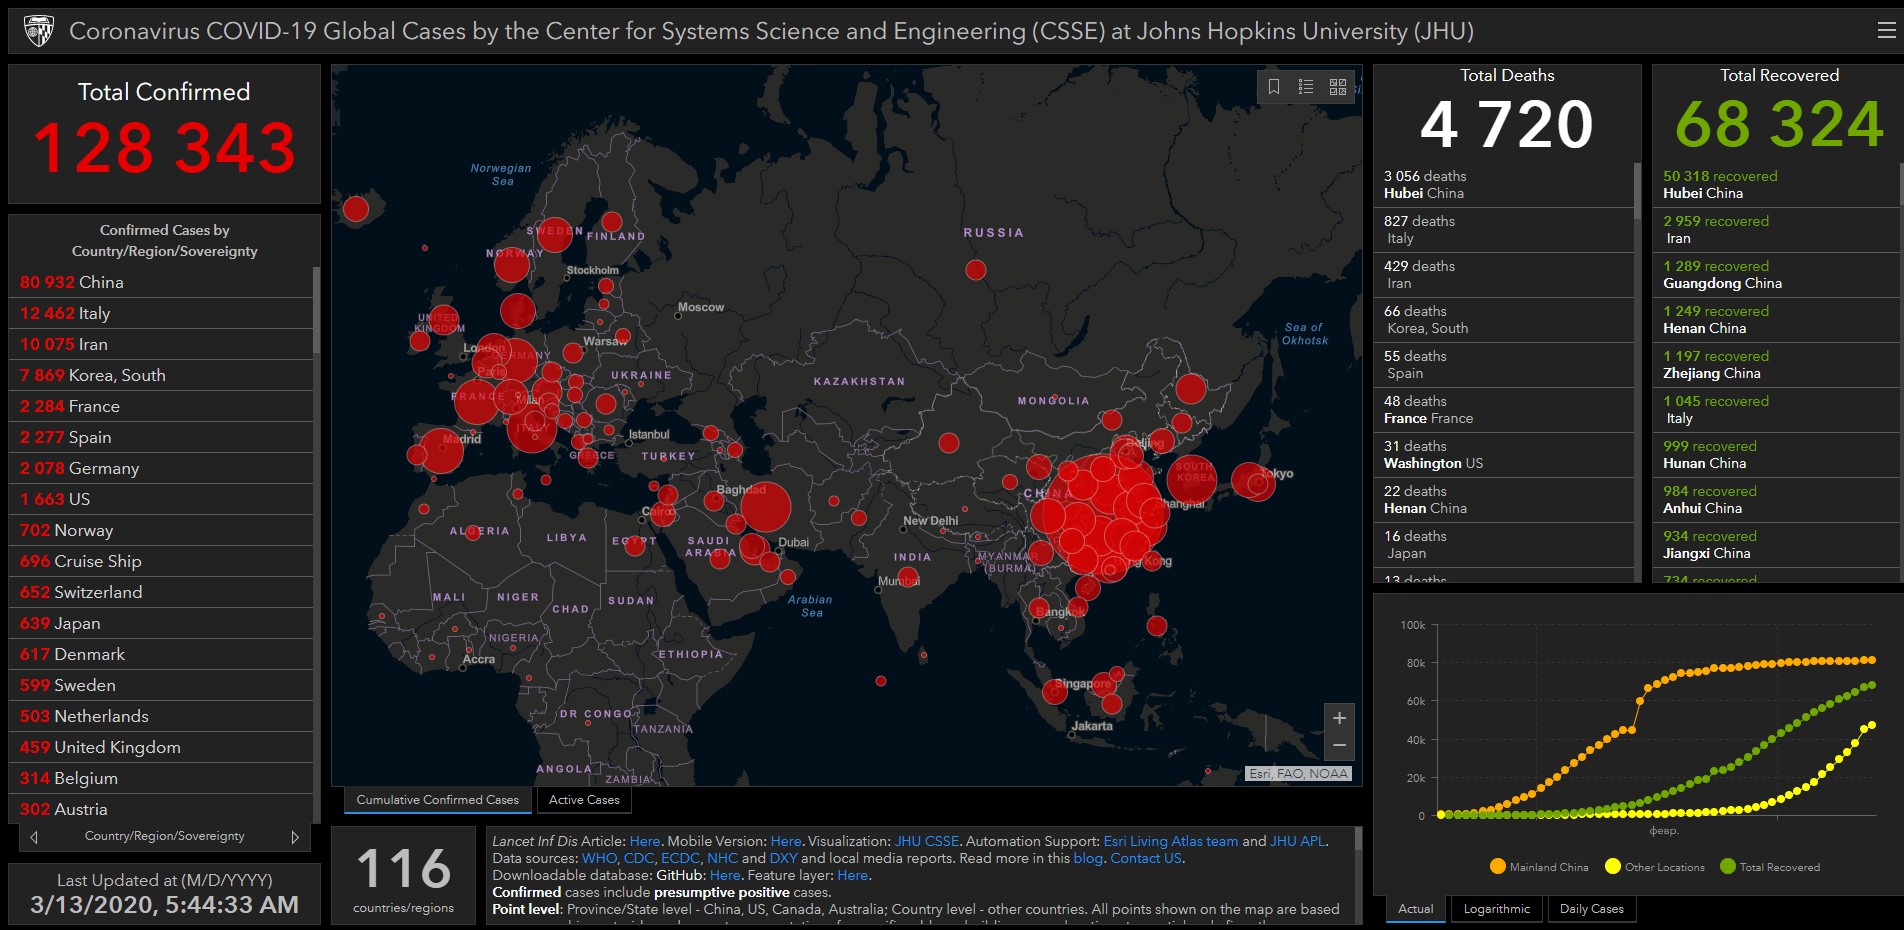Switch to the Active Cases map tab
The width and height of the screenshot is (1904, 930).
pos(584,800)
